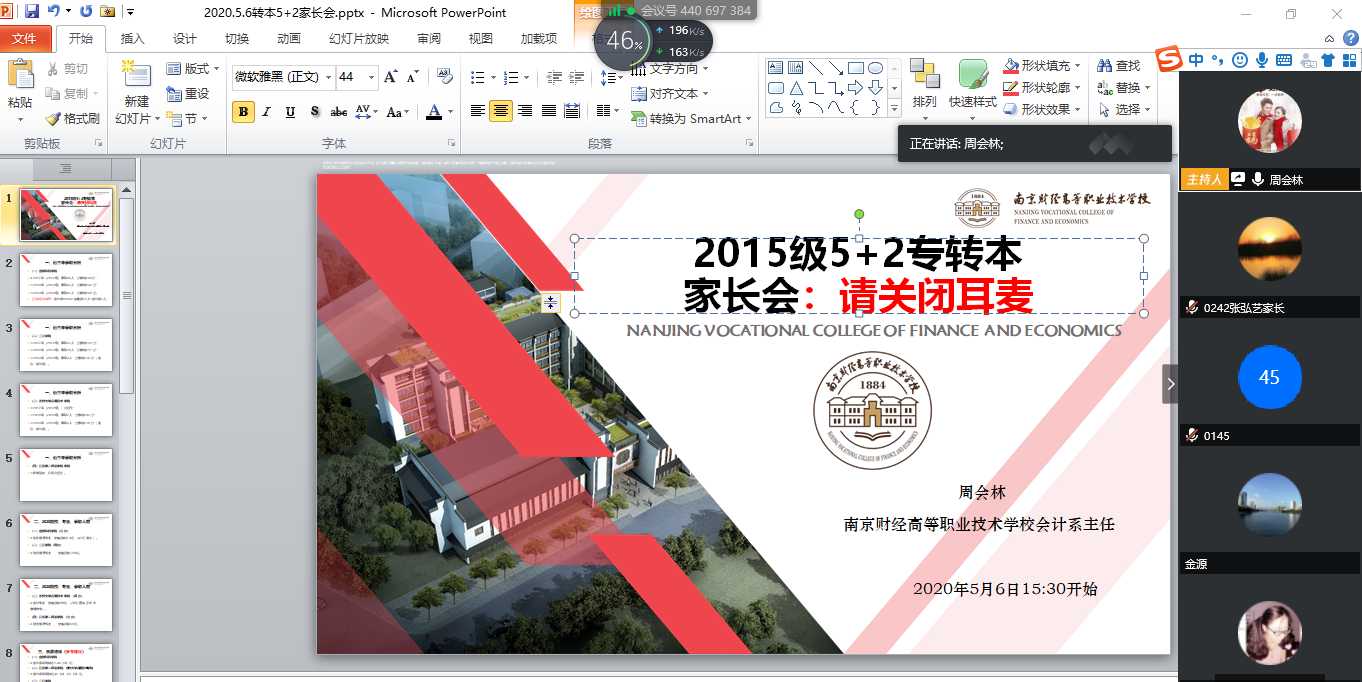Switch to the 幻灯片放映 ribbon tab

click(x=359, y=39)
